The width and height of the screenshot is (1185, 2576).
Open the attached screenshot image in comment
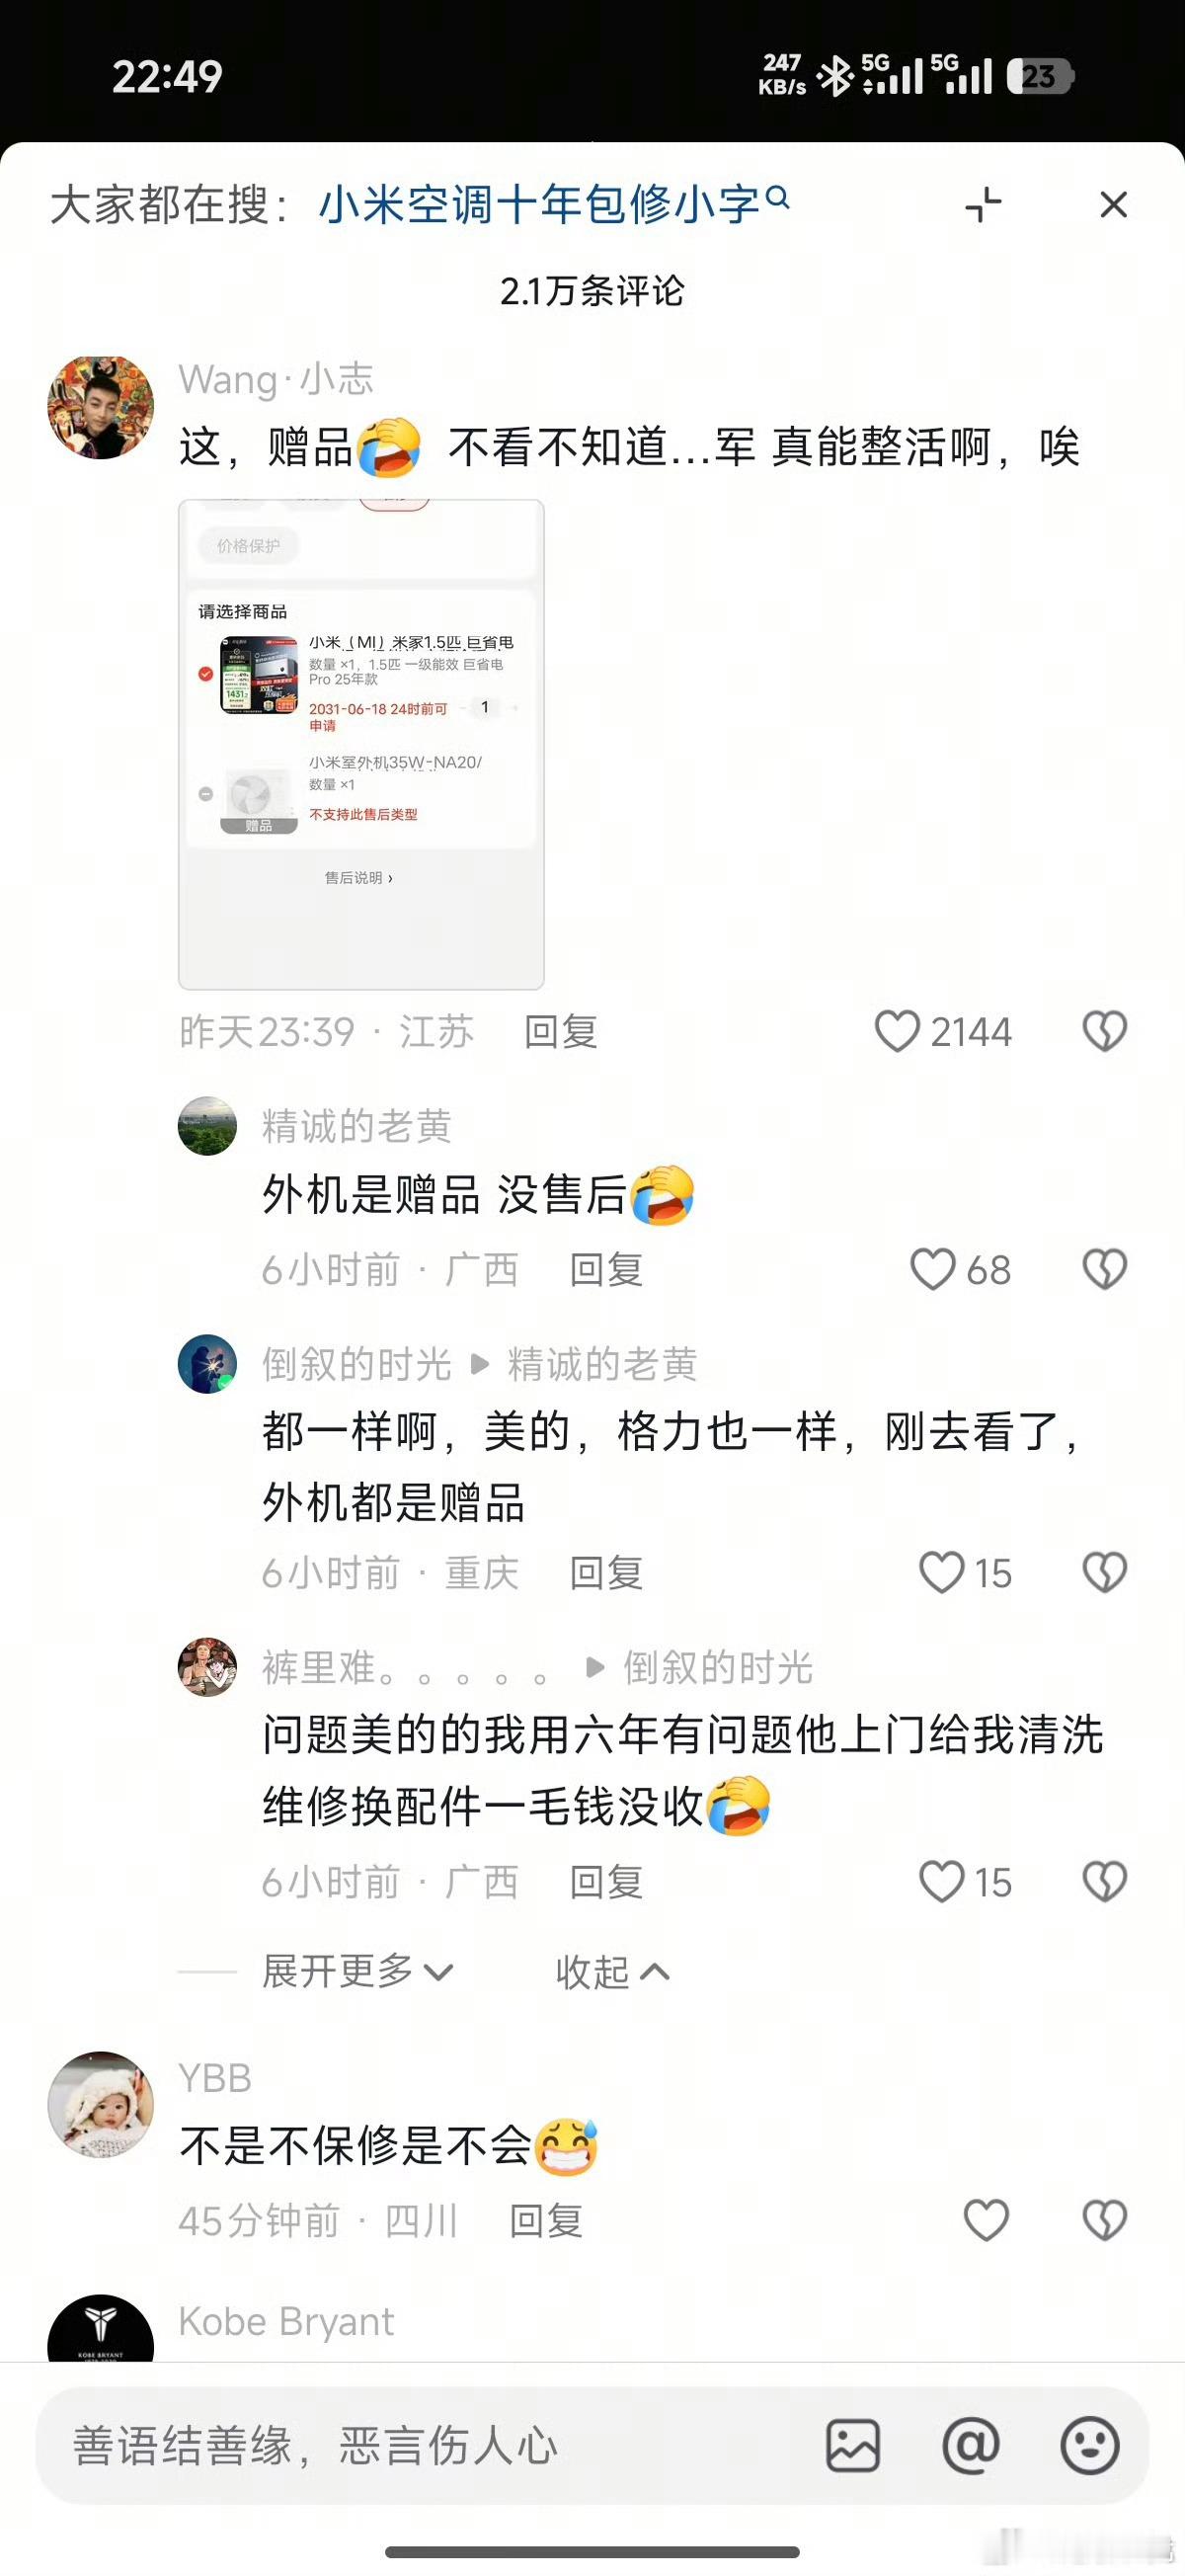pyautogui.click(x=361, y=744)
